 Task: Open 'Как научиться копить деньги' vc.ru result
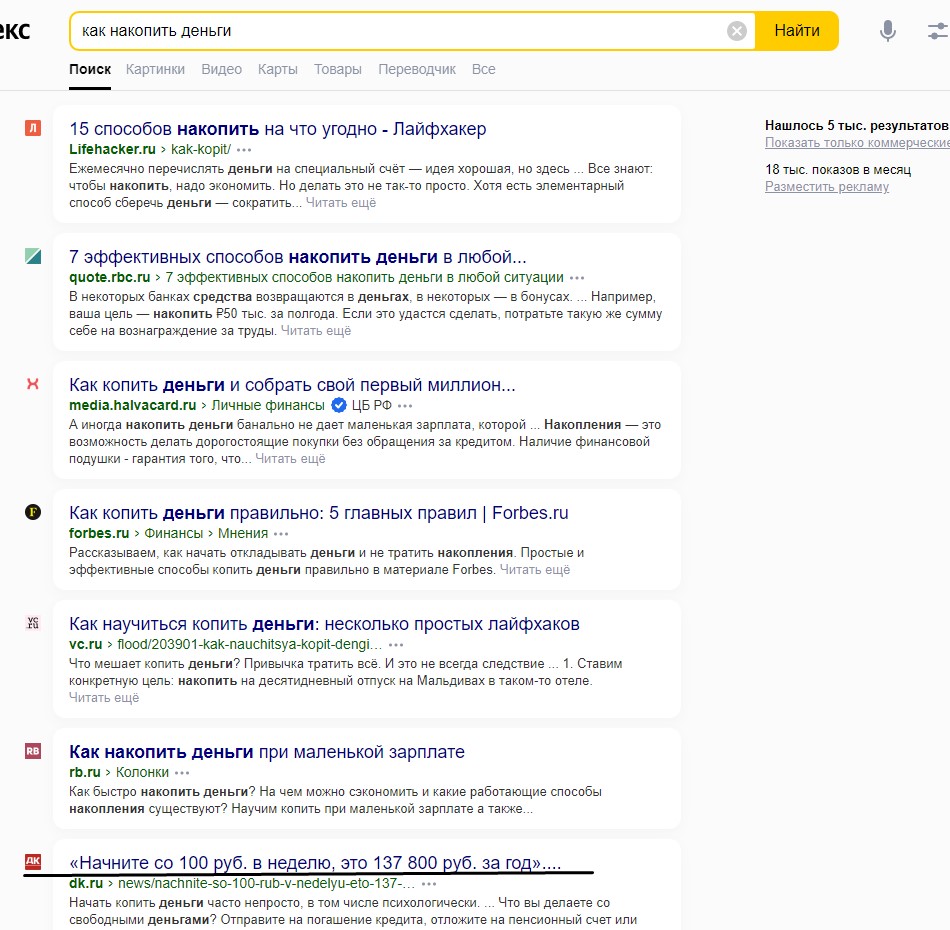coord(324,623)
